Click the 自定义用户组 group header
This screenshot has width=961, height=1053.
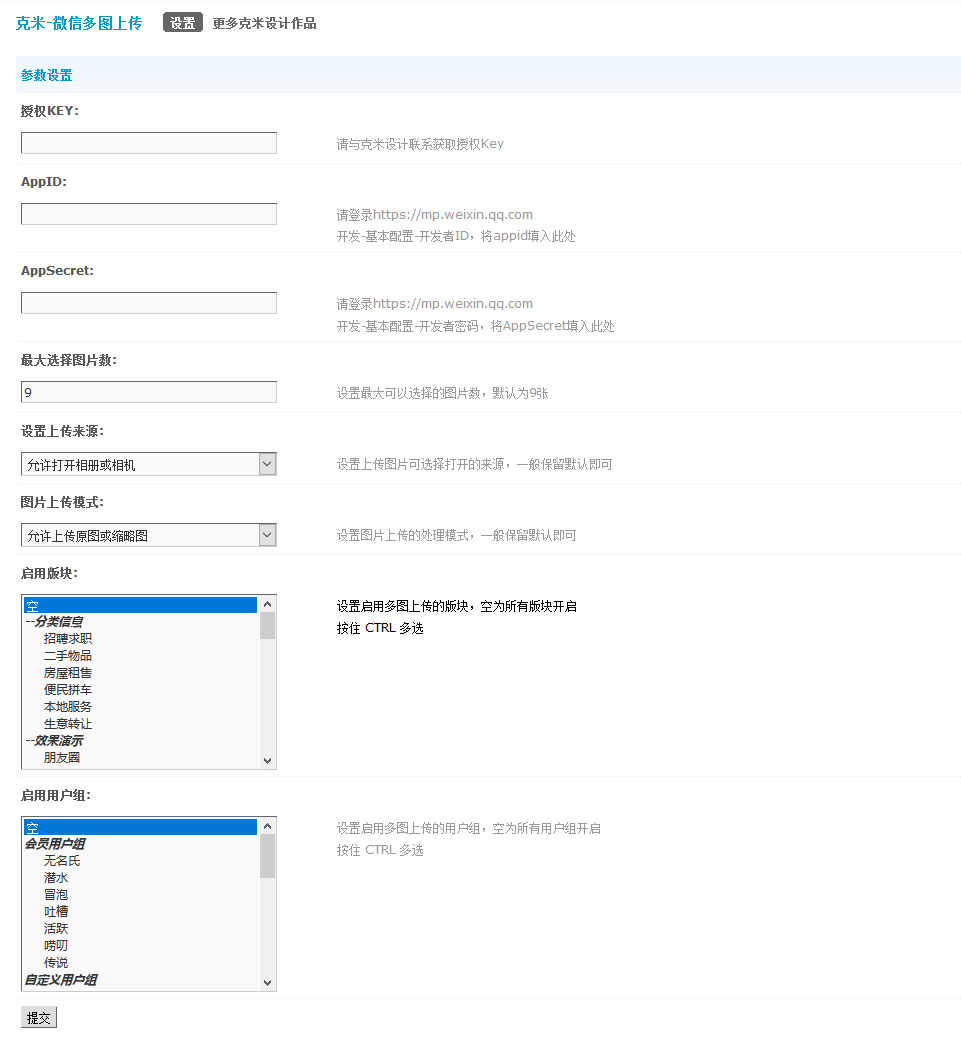point(61,980)
